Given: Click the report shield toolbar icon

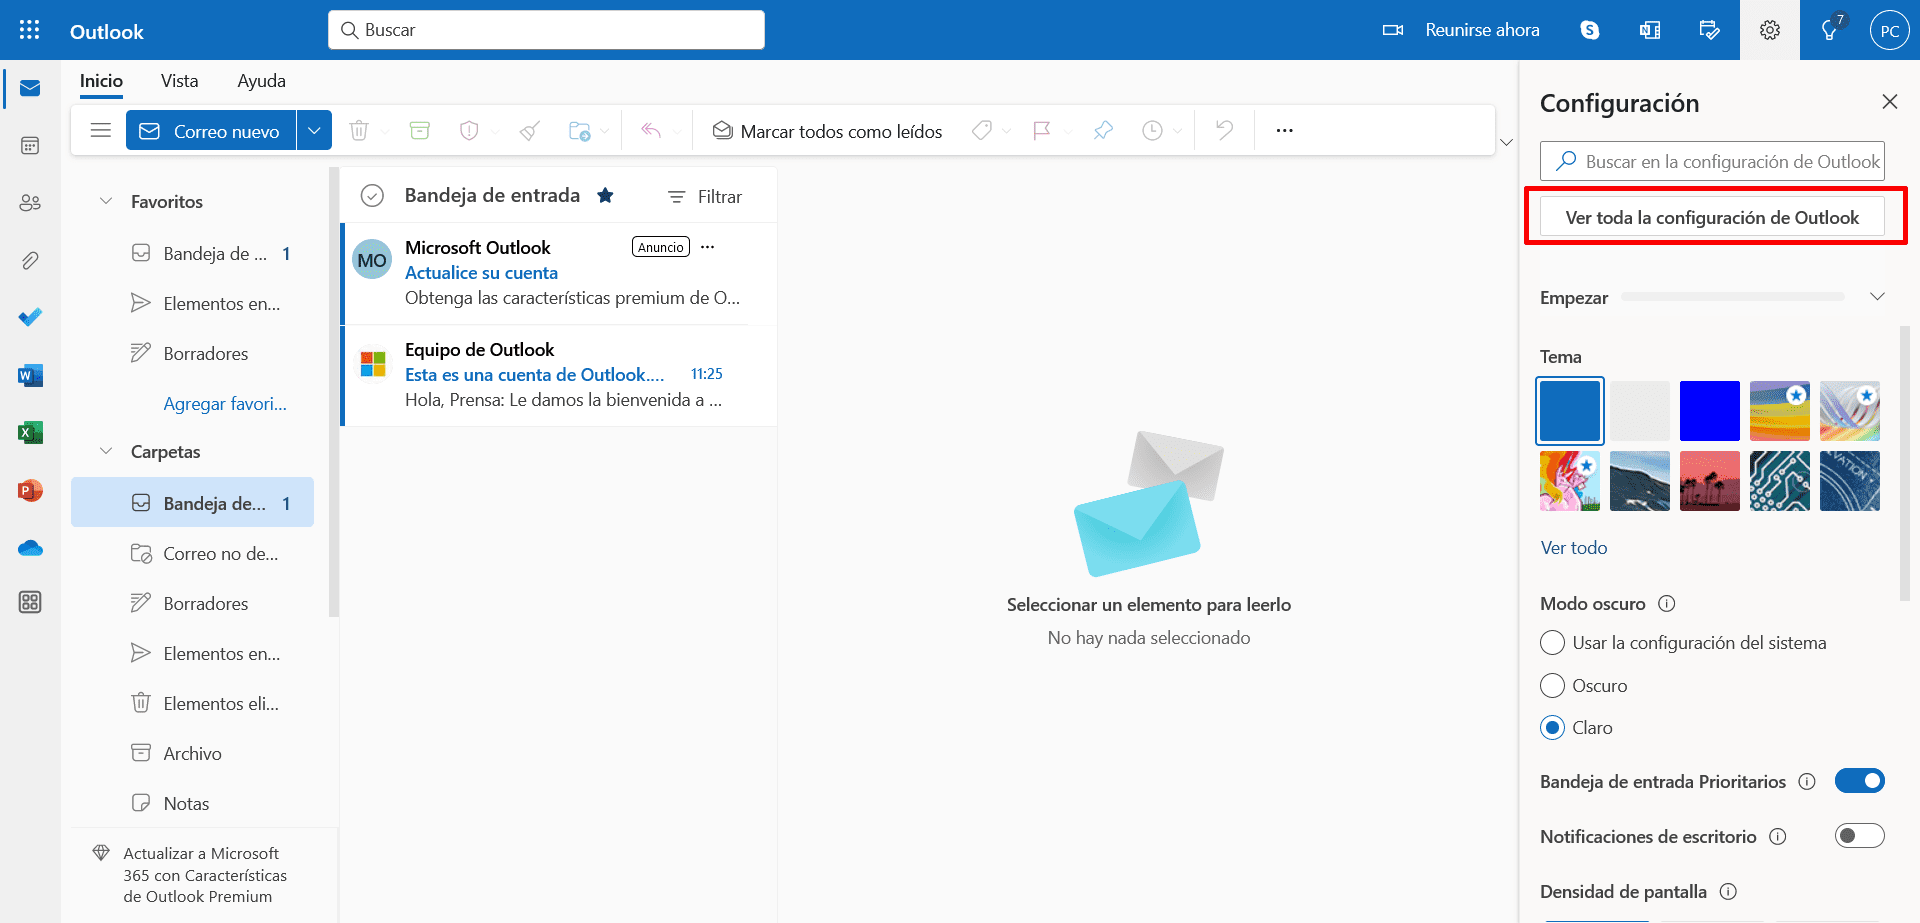Looking at the screenshot, I should [469, 130].
